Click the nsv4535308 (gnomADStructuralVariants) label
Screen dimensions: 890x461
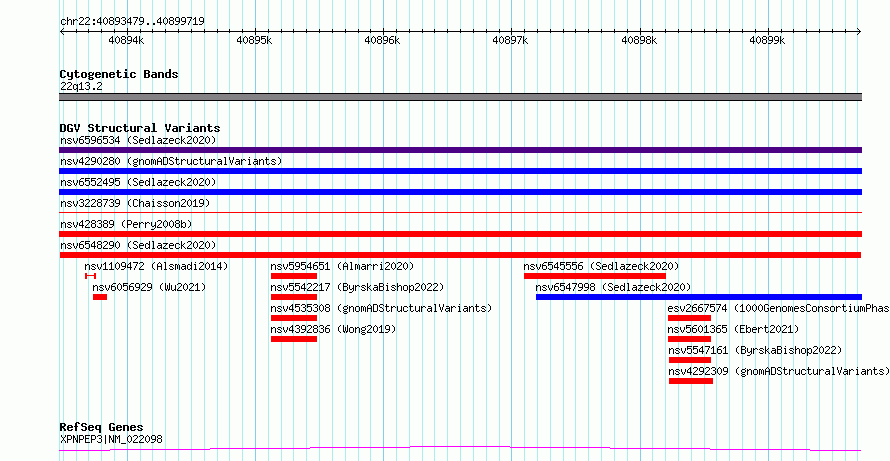pyautogui.click(x=381, y=308)
